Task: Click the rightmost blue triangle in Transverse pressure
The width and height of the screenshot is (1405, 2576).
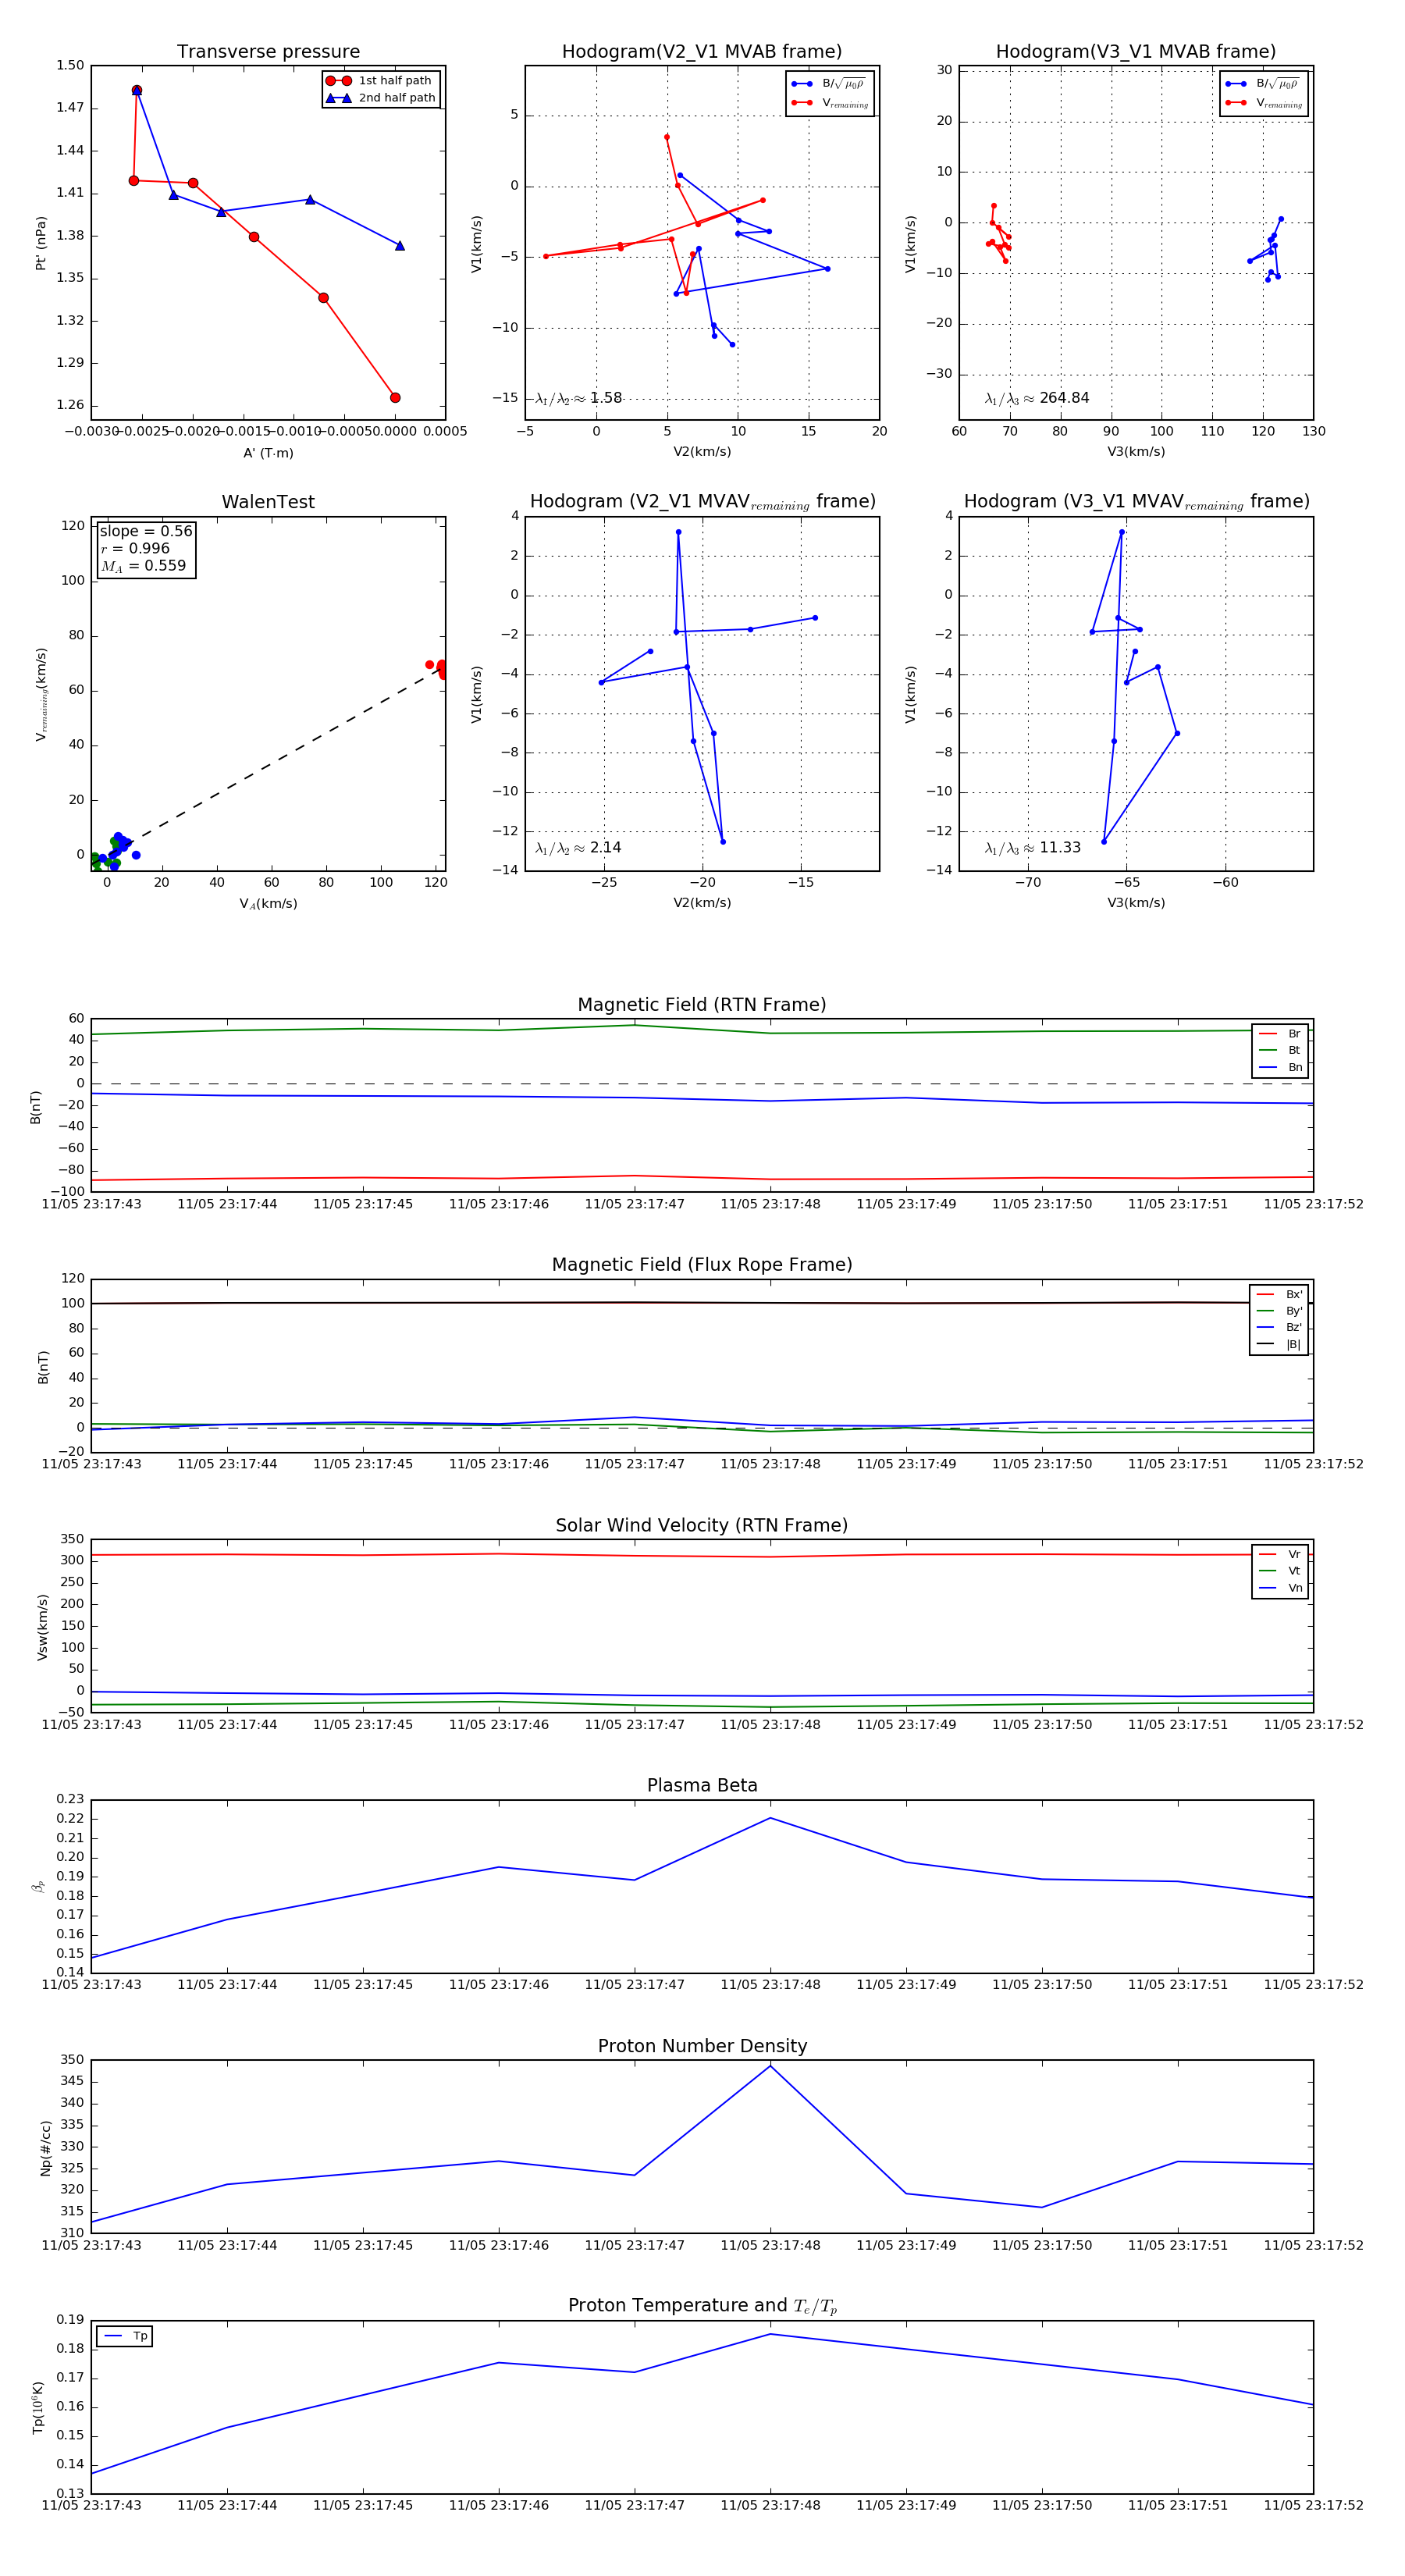Action: pos(400,245)
